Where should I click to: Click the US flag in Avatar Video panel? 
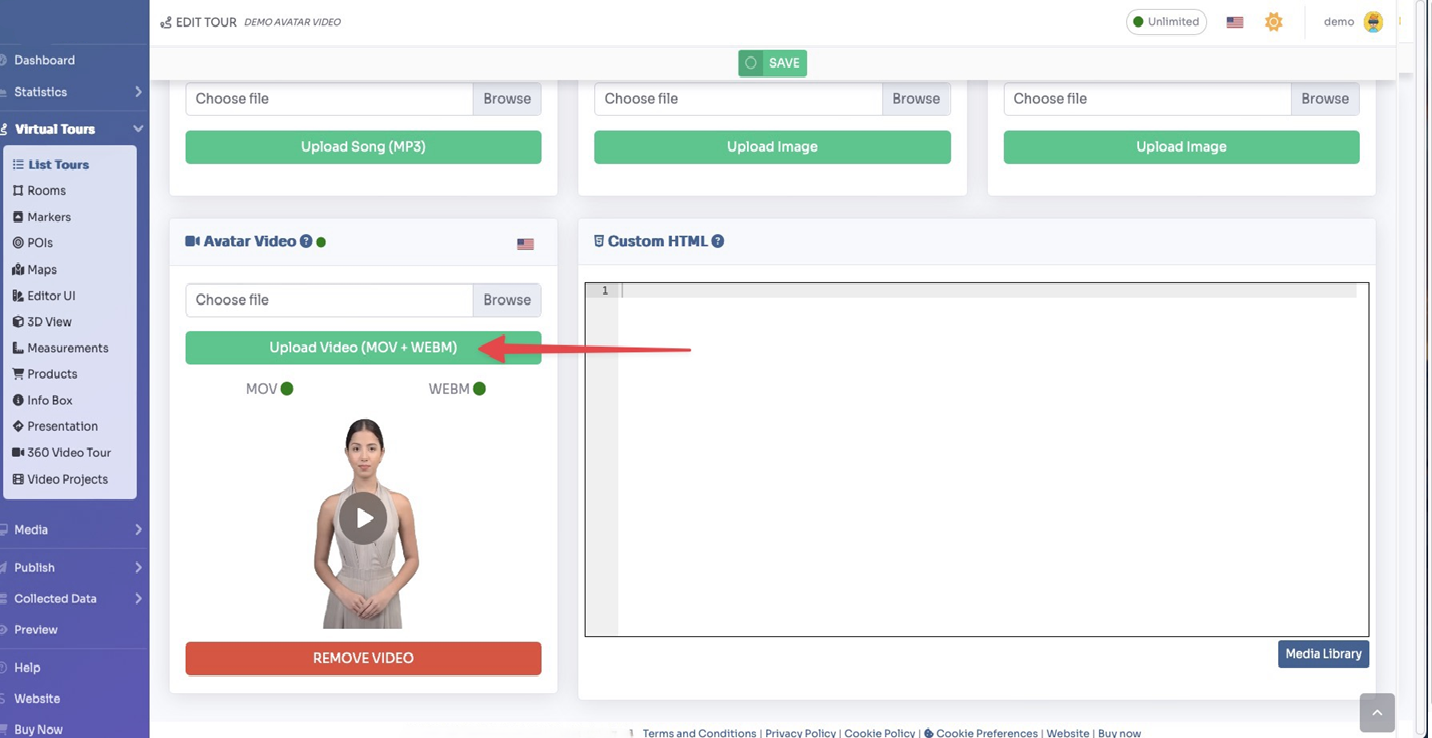coord(525,244)
